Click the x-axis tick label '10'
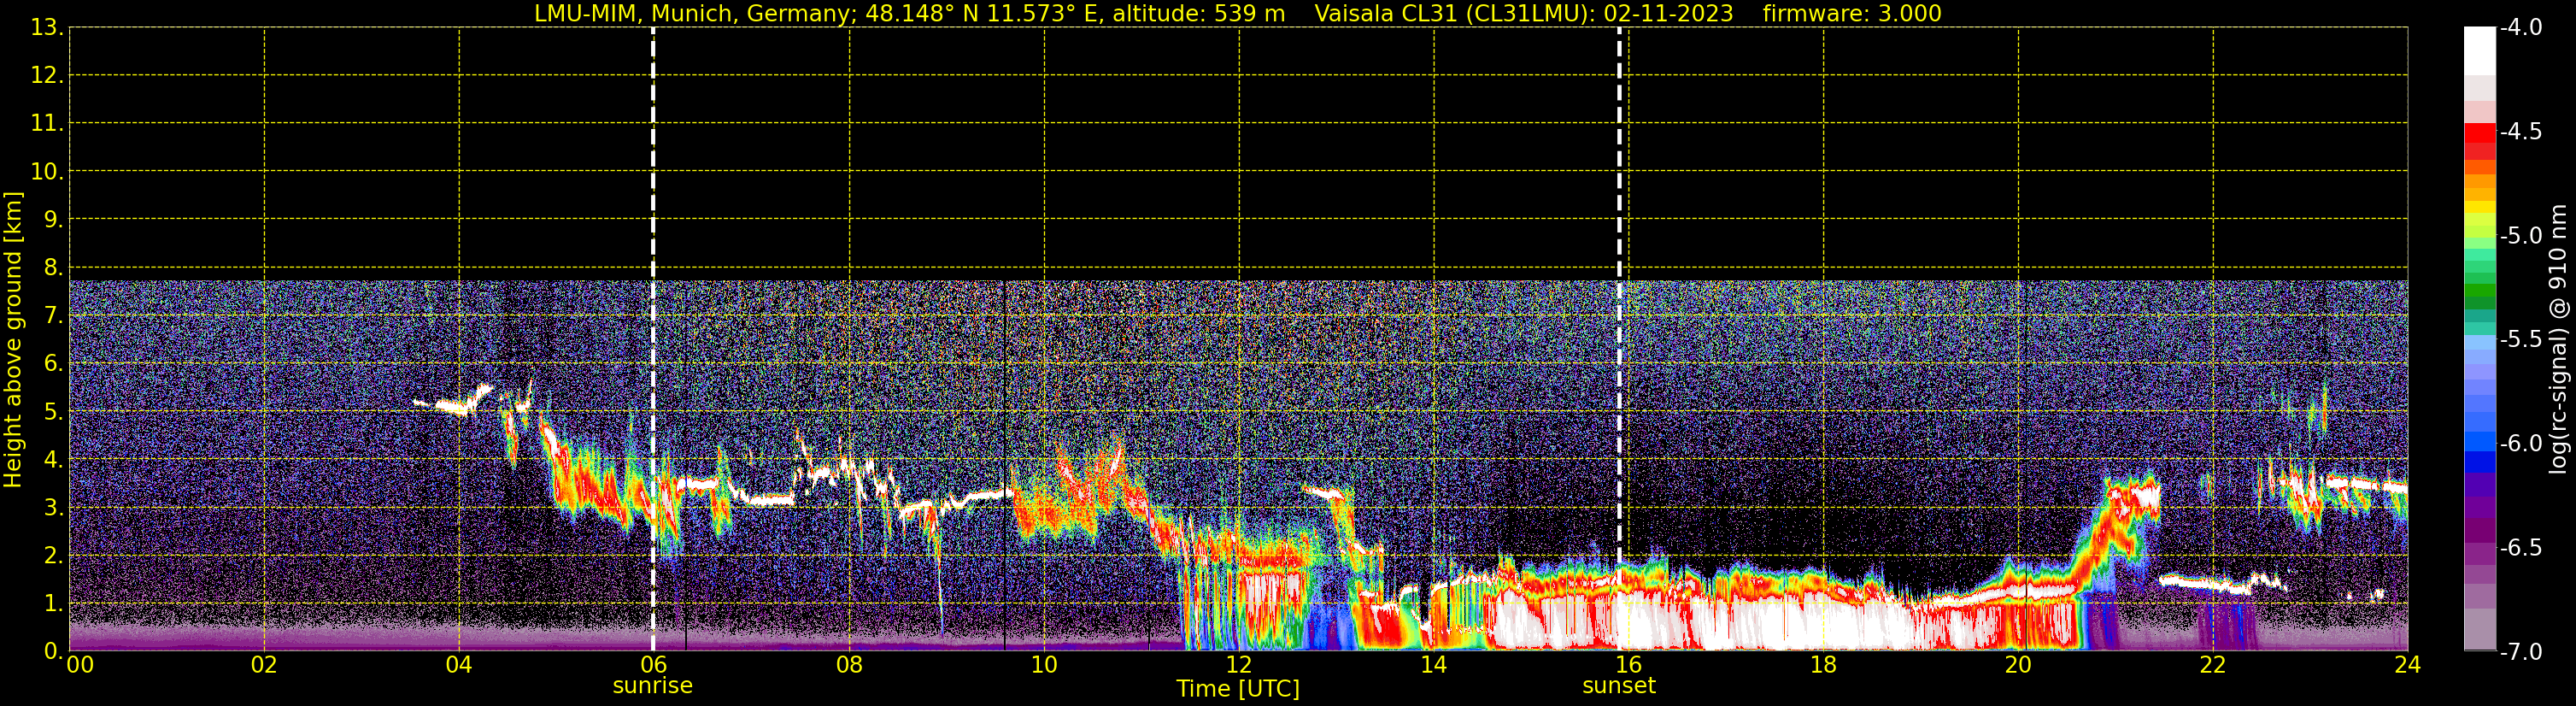2576x706 pixels. coord(1044,665)
